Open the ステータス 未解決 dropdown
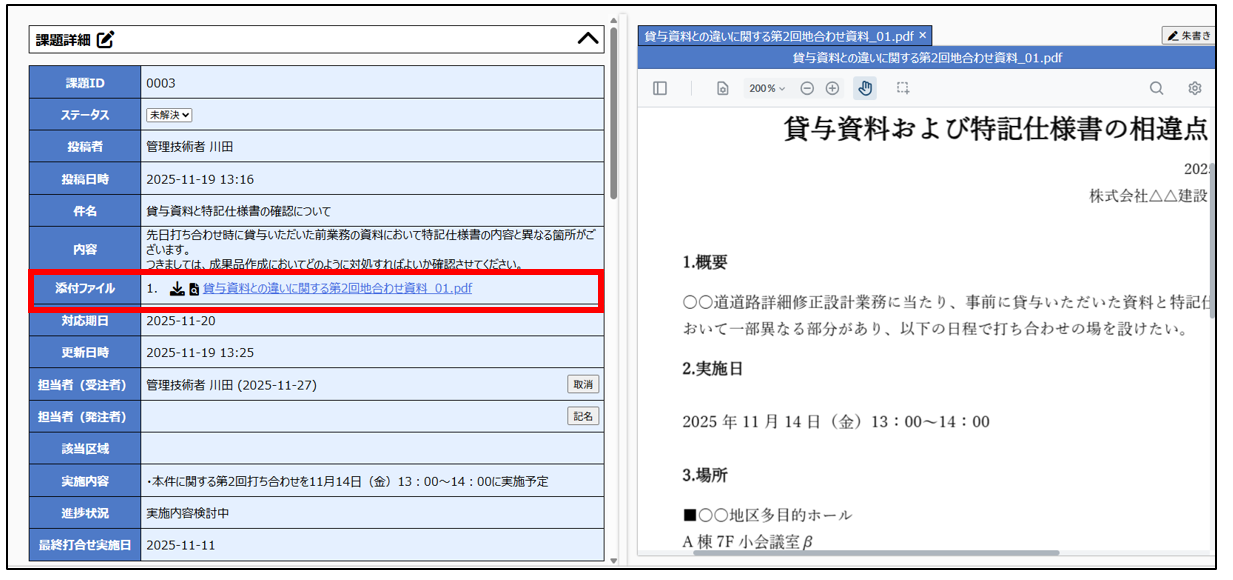 [x=169, y=115]
